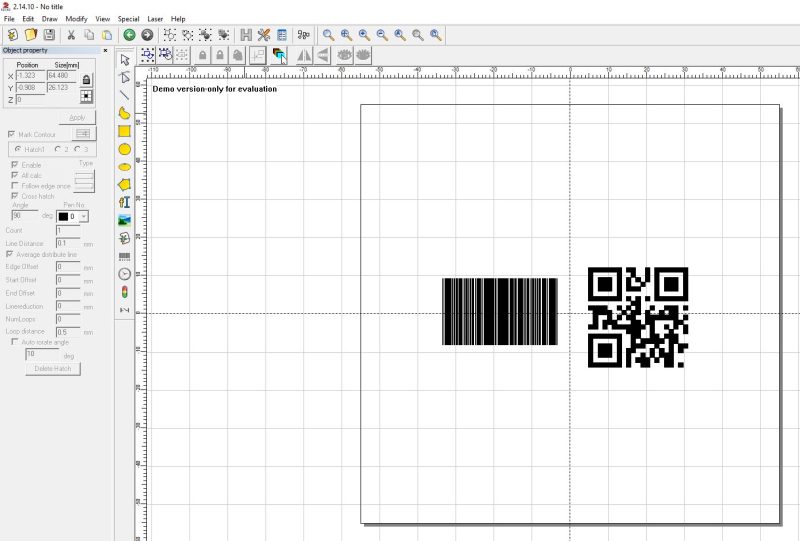Select the text tool icon
The image size is (800, 541).
point(124,202)
